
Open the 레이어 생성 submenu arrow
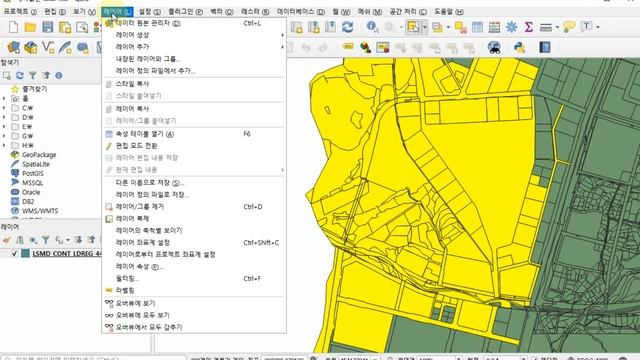click(x=282, y=35)
